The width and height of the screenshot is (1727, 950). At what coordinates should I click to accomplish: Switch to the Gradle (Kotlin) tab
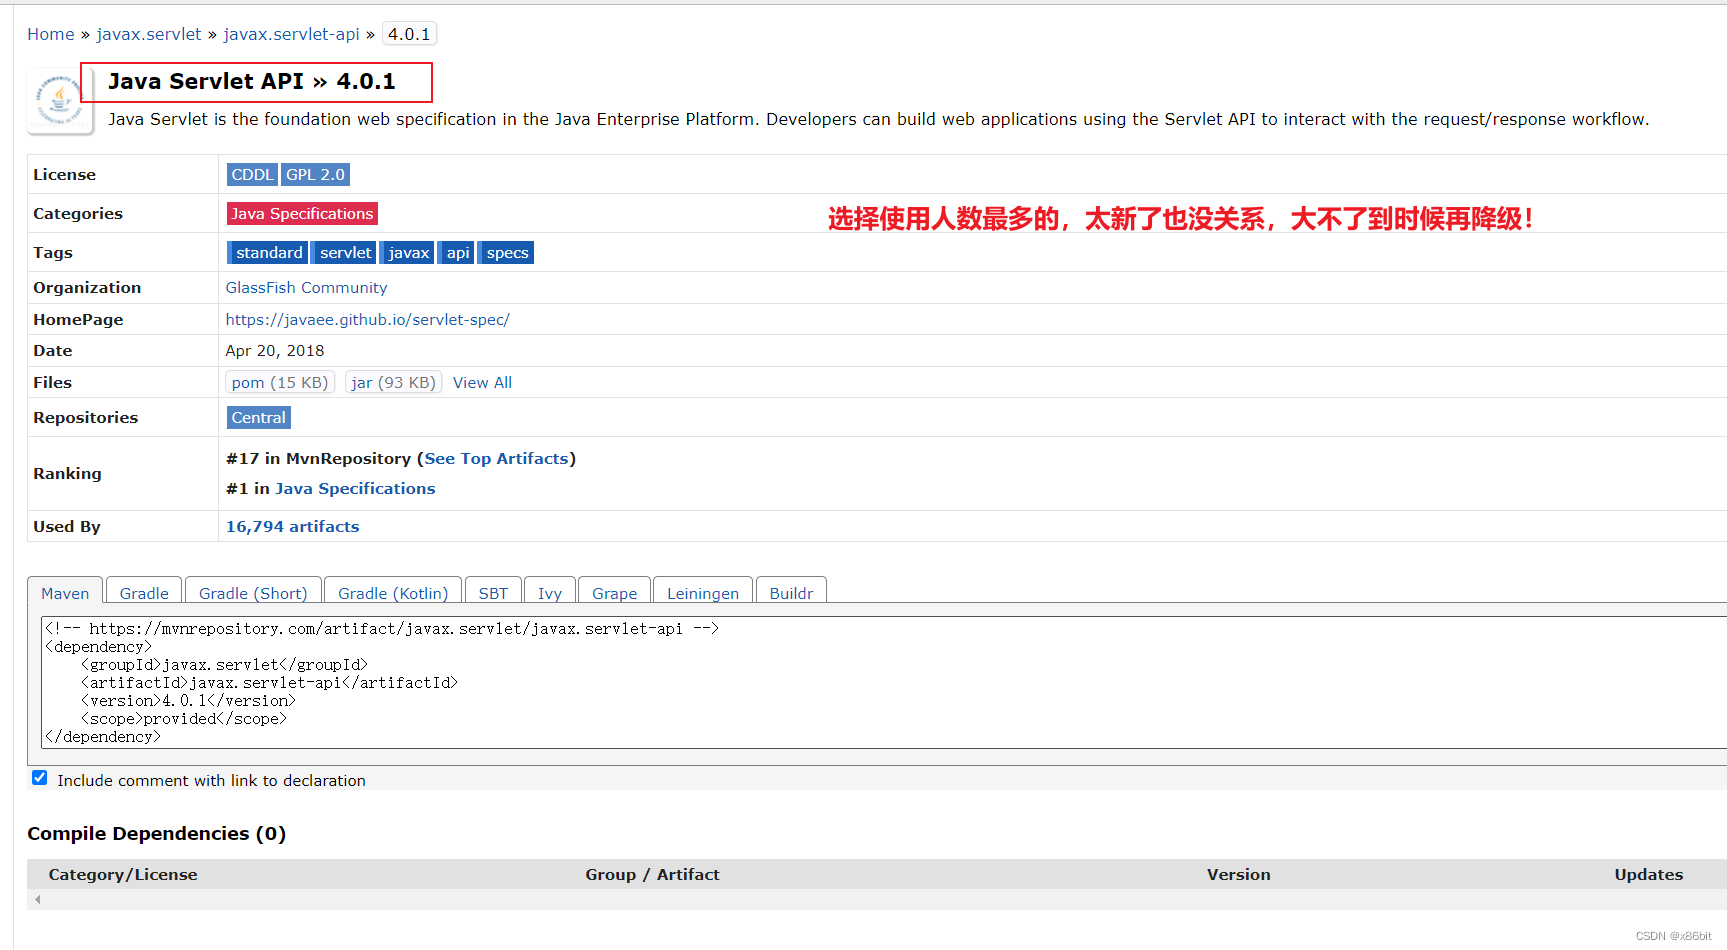pos(392,592)
